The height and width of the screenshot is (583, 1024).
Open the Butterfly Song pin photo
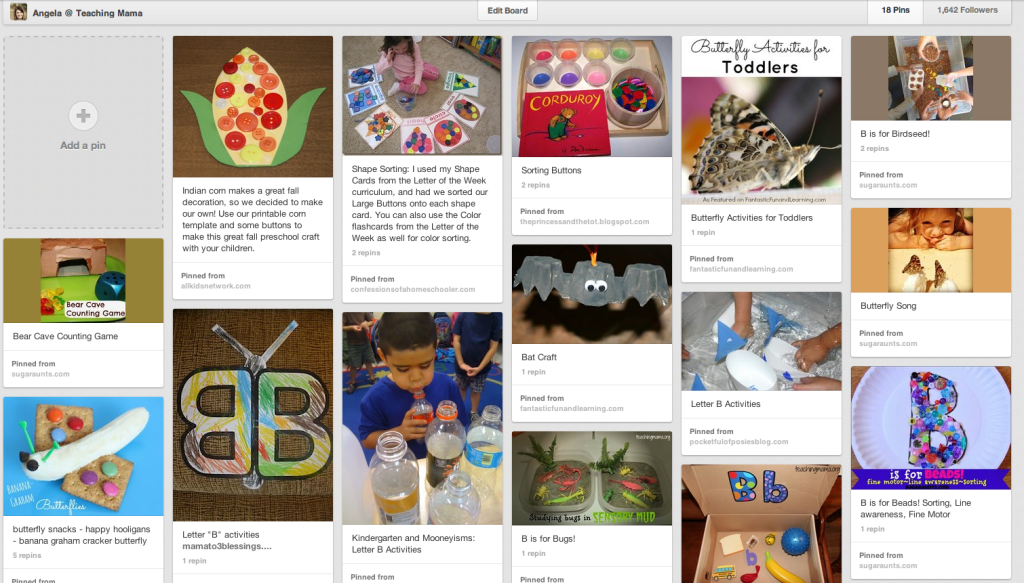[931, 250]
